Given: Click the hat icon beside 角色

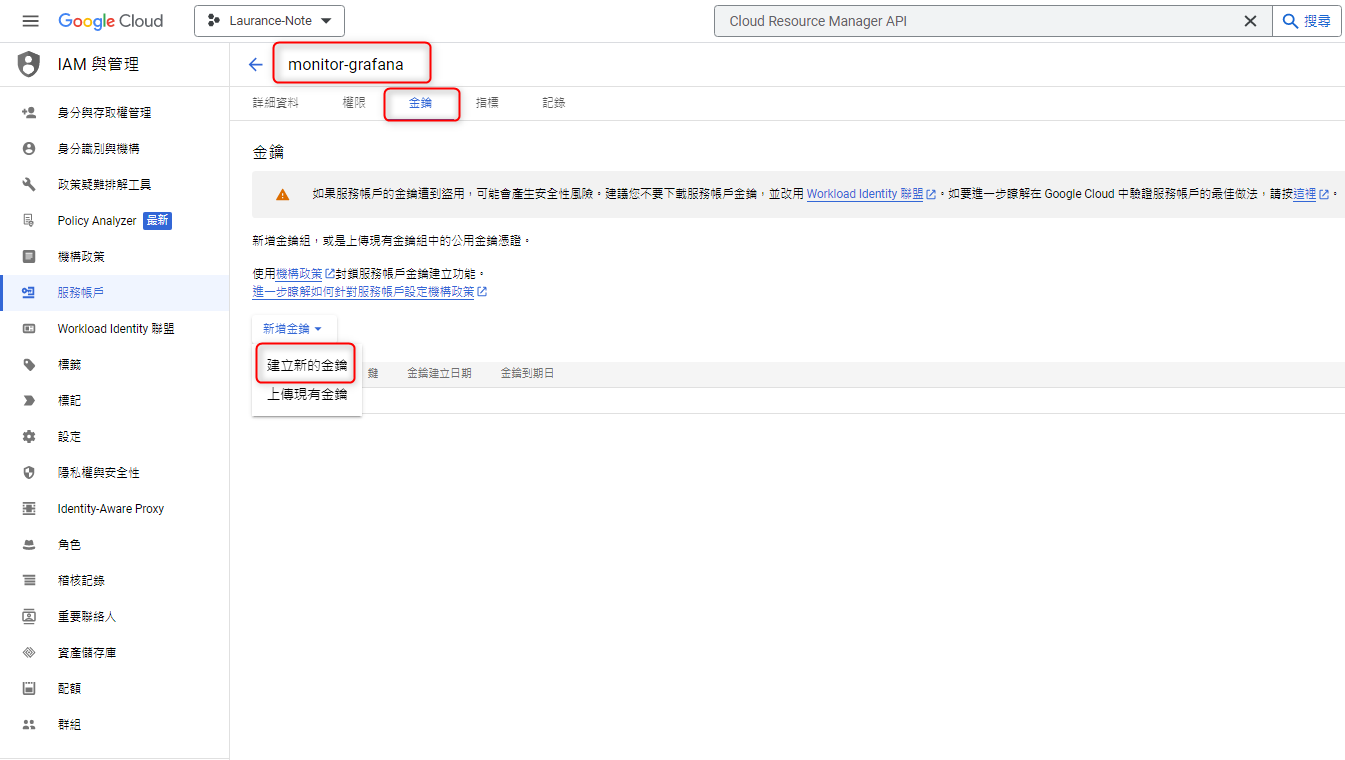Looking at the screenshot, I should point(29,545).
